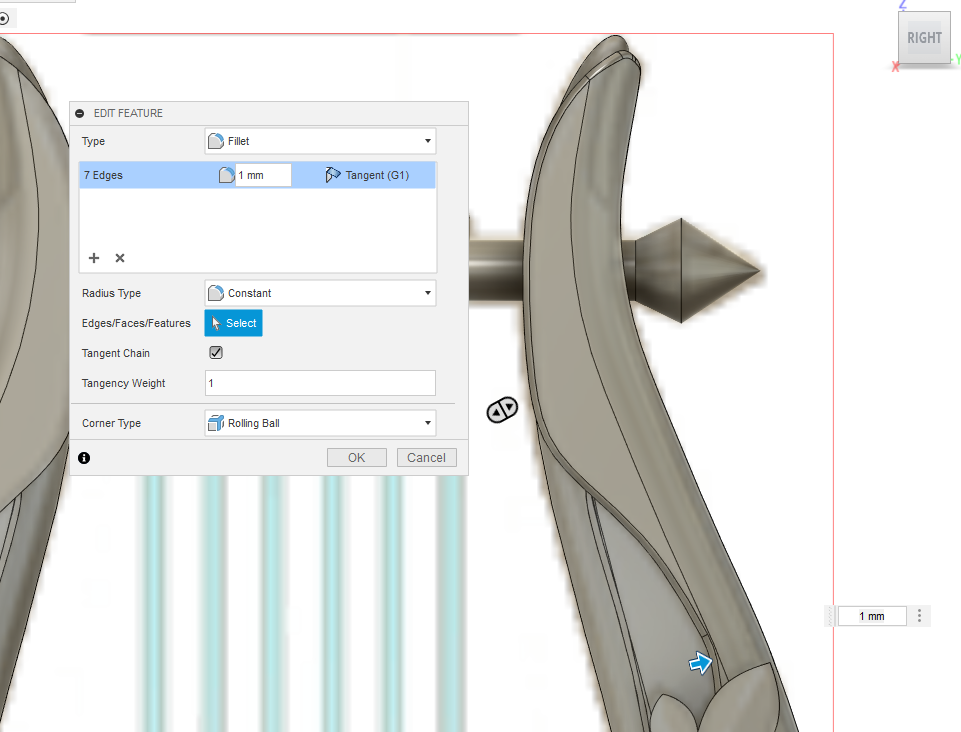Click the floating 1 mm value box in the canvas

[872, 616]
